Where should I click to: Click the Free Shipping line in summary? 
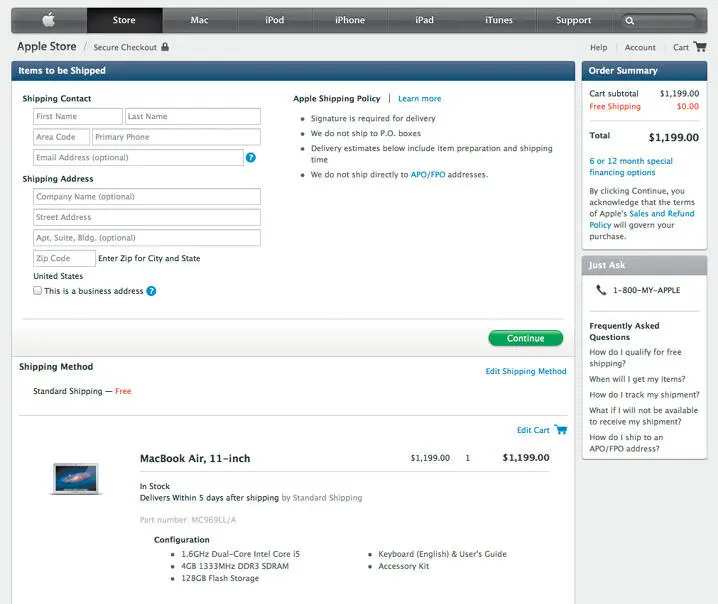pos(644,106)
